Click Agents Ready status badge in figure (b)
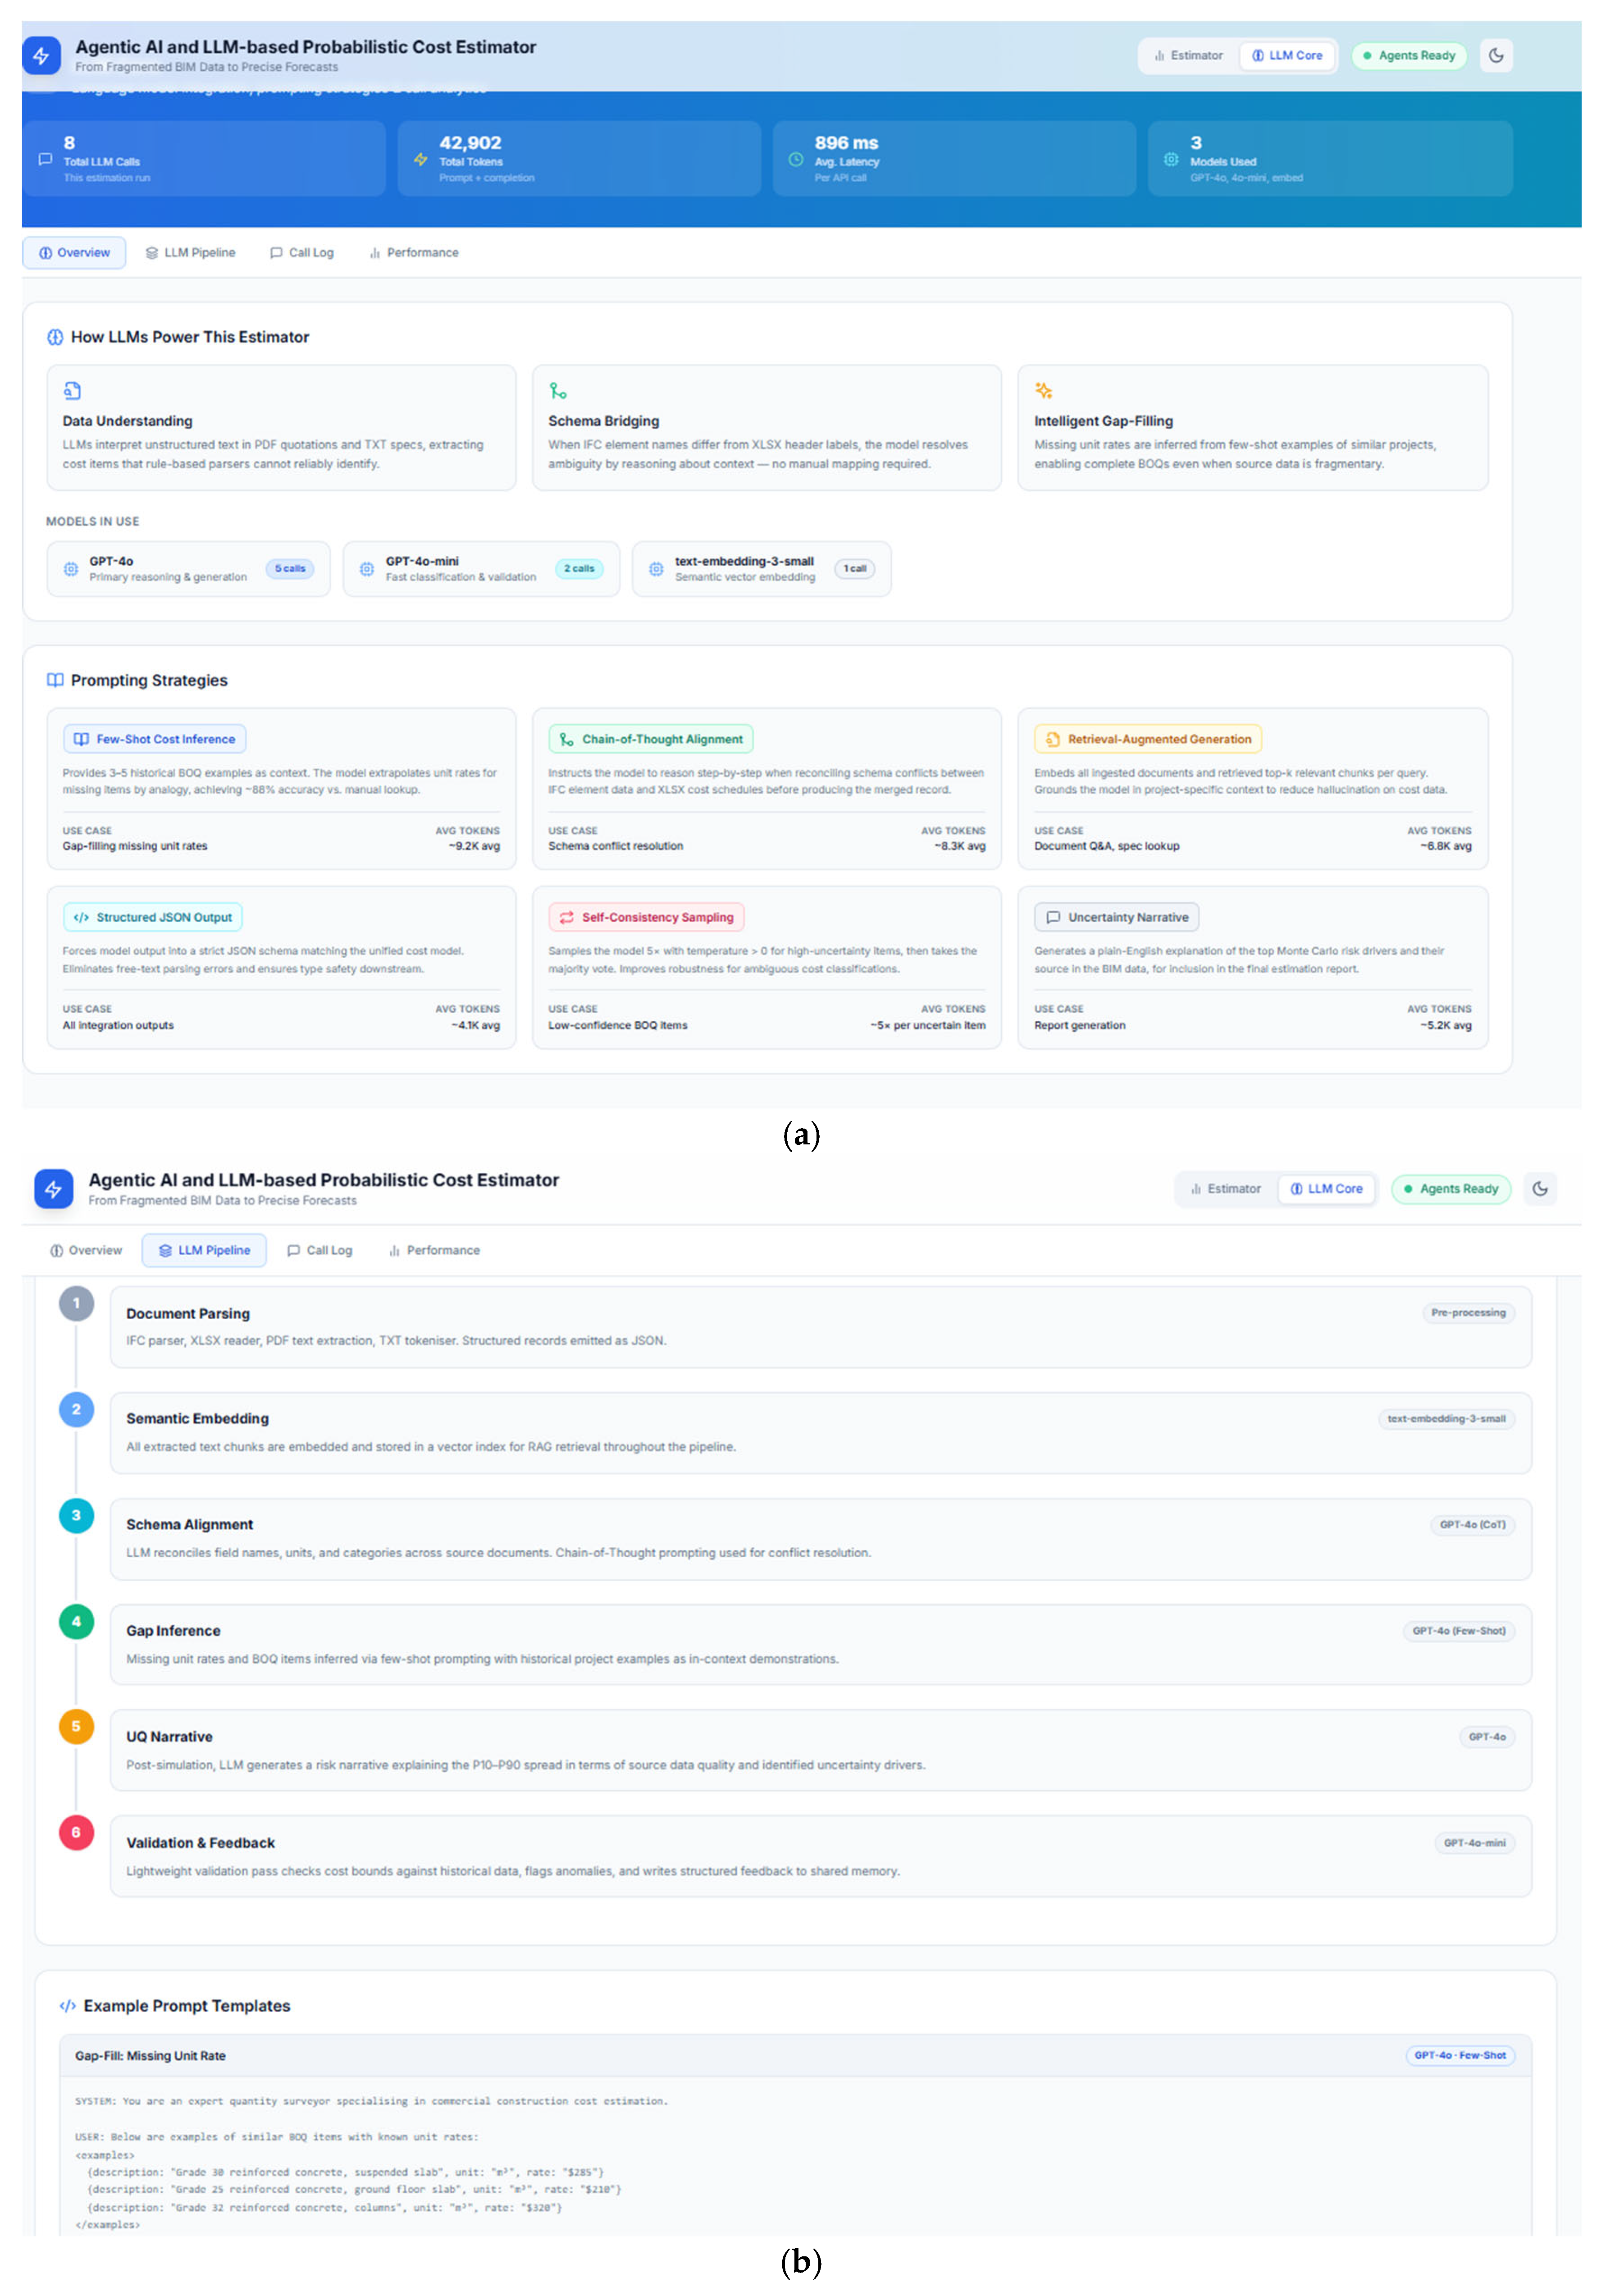 coord(1450,1189)
